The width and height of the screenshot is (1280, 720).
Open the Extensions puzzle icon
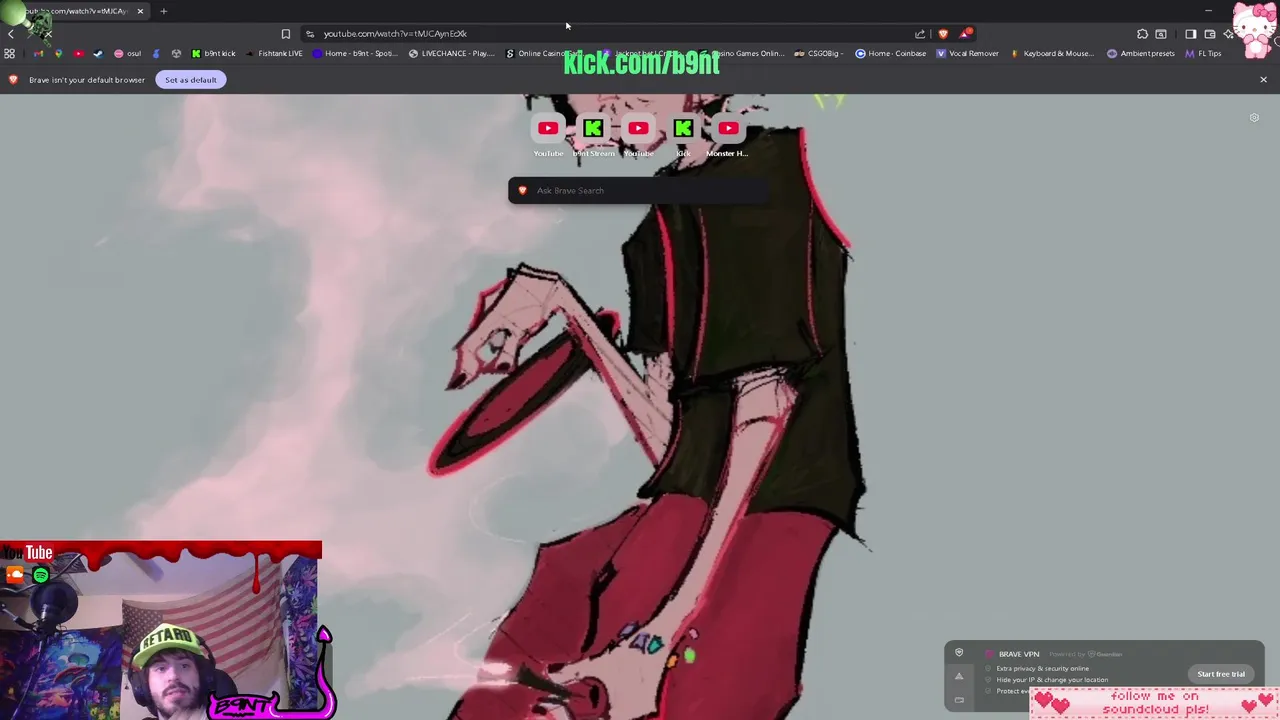click(1142, 34)
